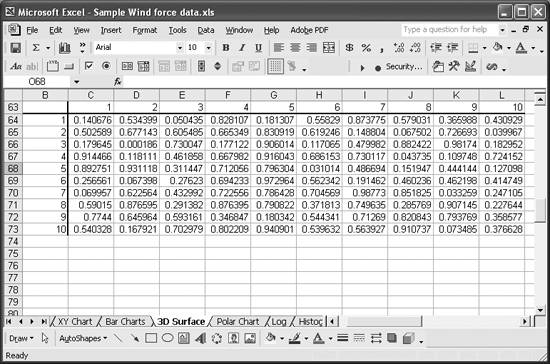Open the Format menu
550x364 pixels.
(145, 30)
